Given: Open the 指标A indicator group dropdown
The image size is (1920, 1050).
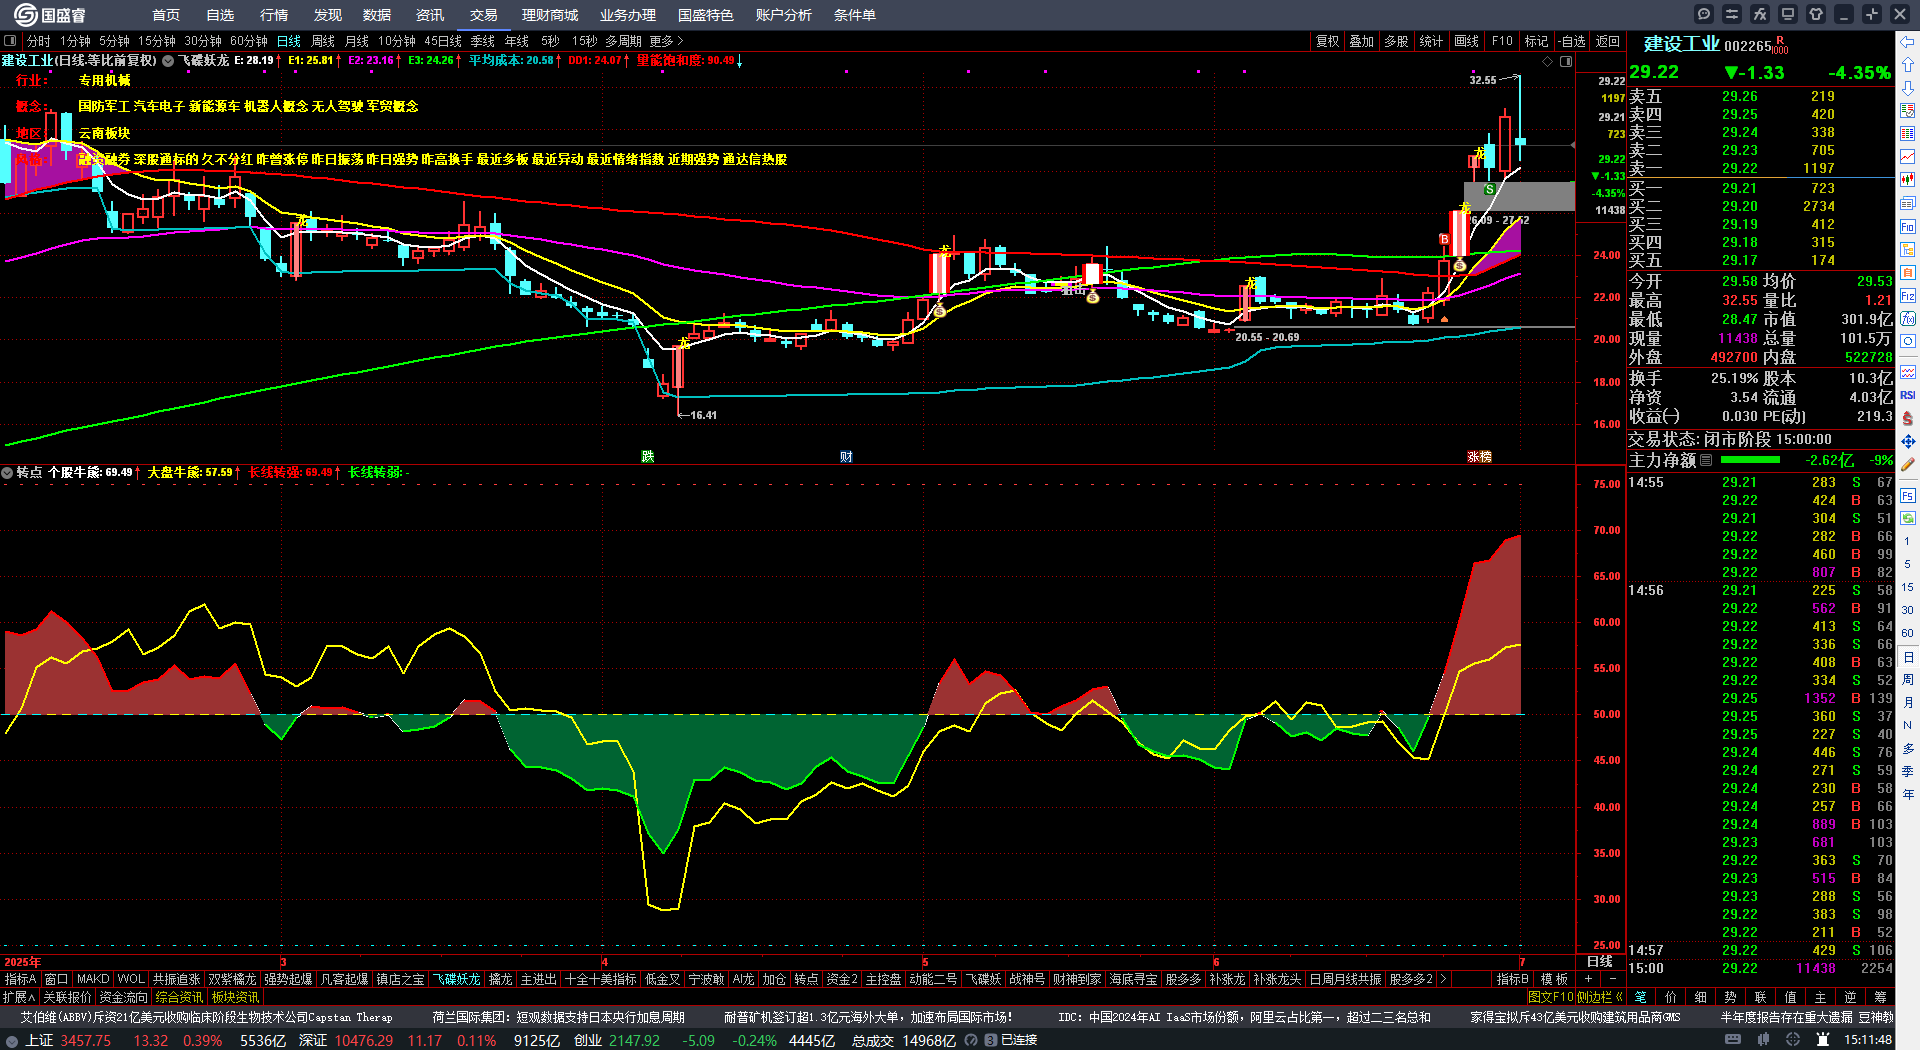Looking at the screenshot, I should pos(20,979).
